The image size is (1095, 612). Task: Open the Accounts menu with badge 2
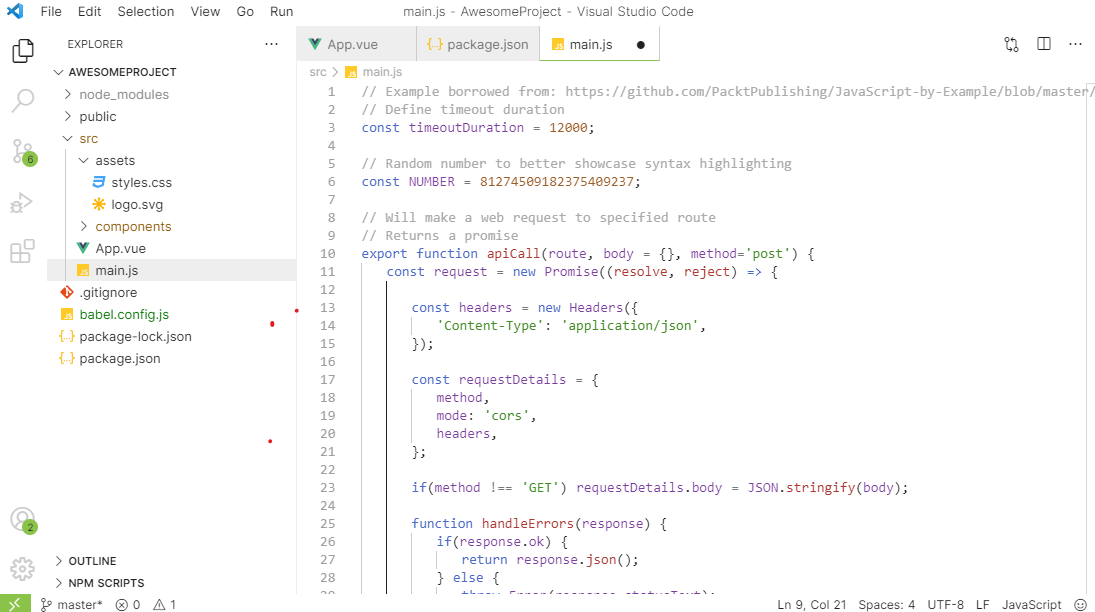pyautogui.click(x=23, y=520)
